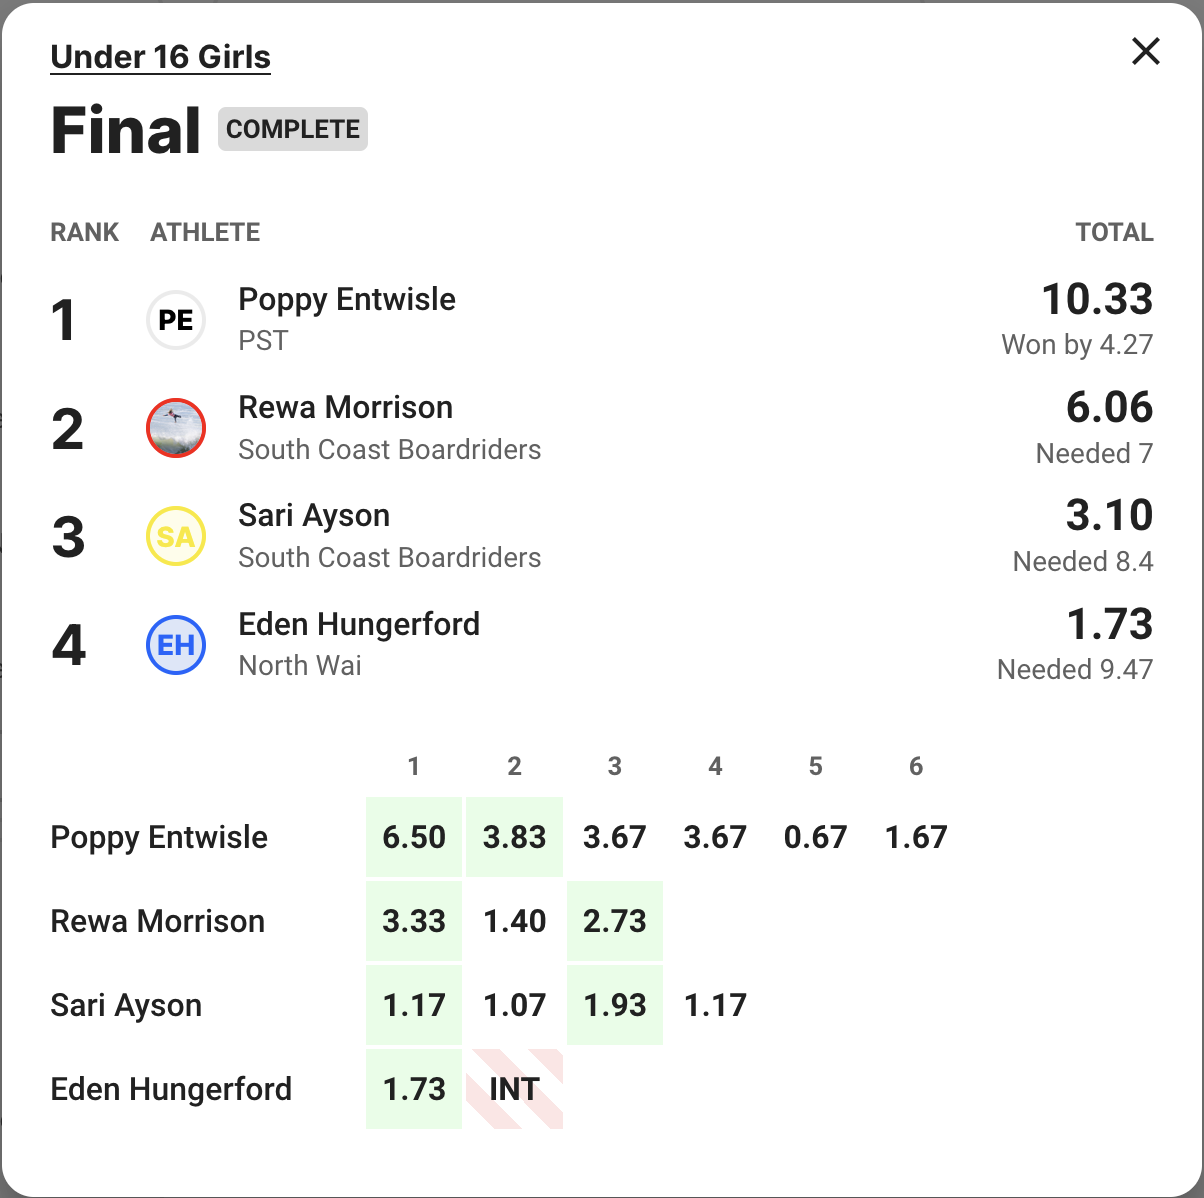Screen dimensions: 1204x1198
Task: Select Eden Hungerford's name in rankings
Action: click(358, 624)
